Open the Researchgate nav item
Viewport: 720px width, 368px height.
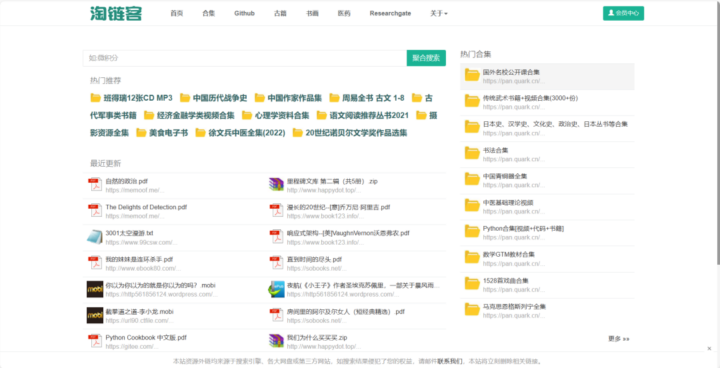(x=390, y=13)
